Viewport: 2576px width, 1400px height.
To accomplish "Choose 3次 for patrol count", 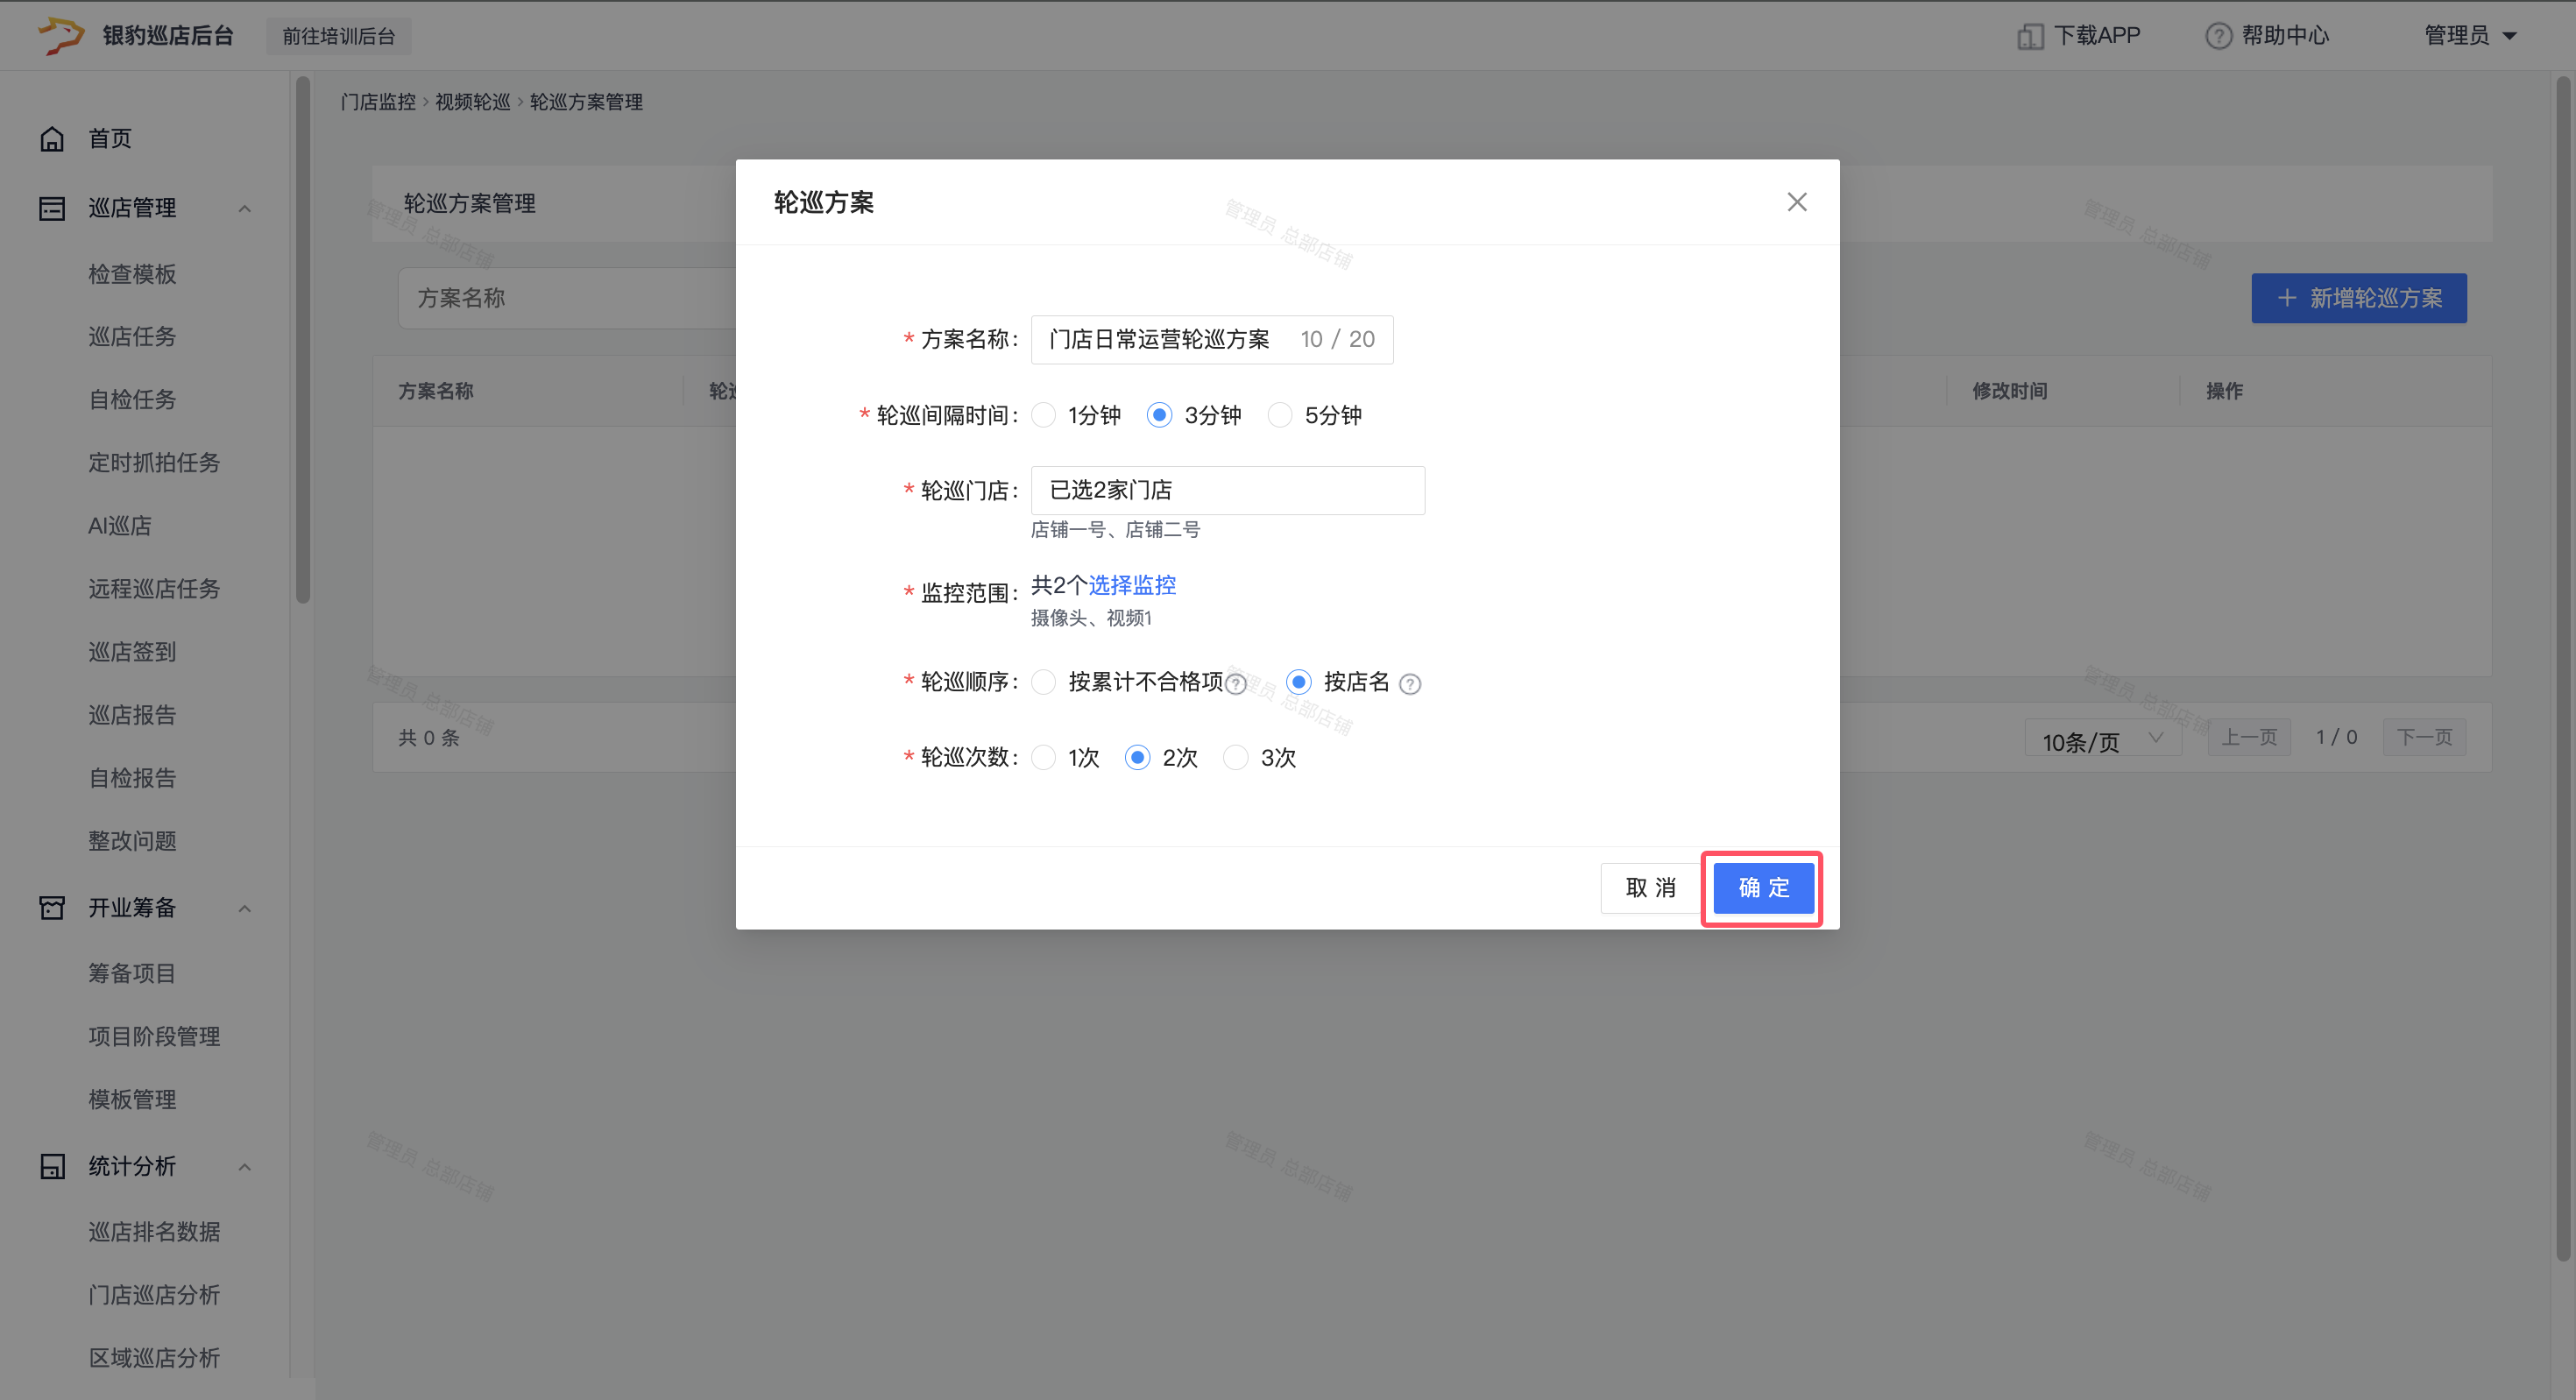I will pyautogui.click(x=1236, y=758).
